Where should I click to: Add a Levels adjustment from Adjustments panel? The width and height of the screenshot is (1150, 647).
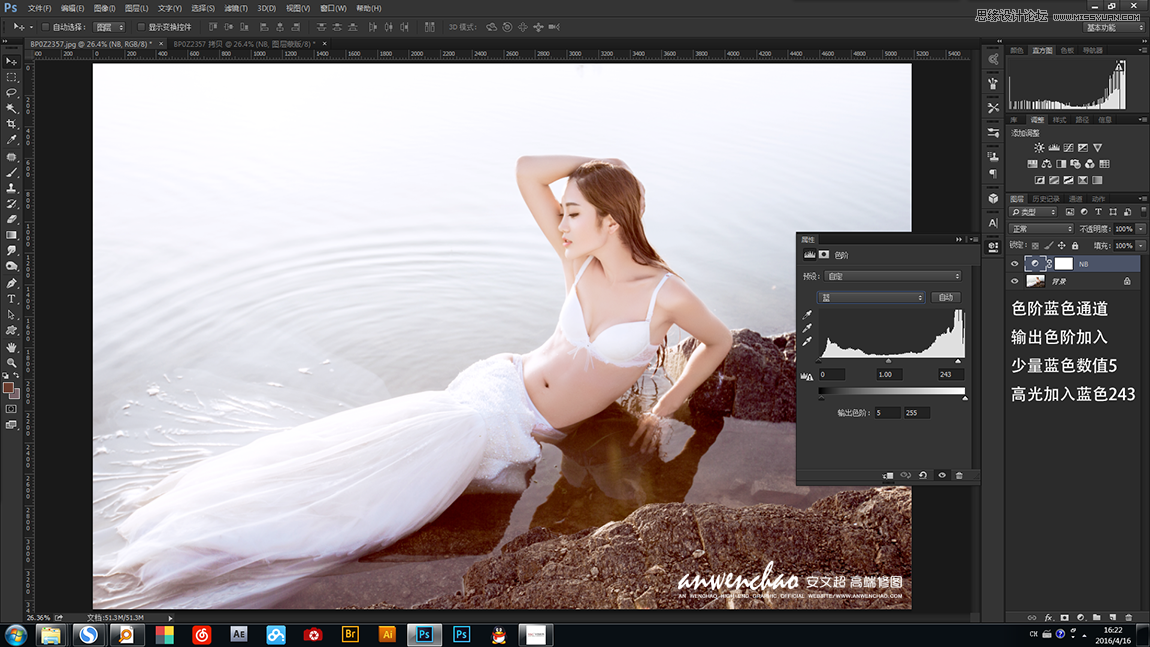pyautogui.click(x=1054, y=147)
